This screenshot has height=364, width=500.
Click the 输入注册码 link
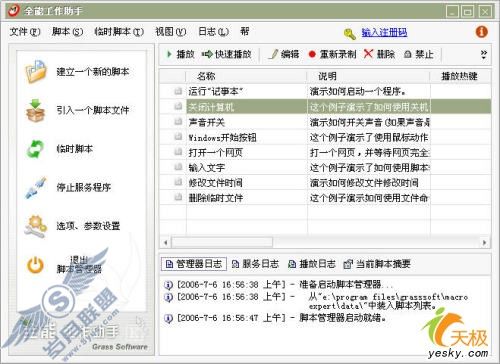point(384,32)
